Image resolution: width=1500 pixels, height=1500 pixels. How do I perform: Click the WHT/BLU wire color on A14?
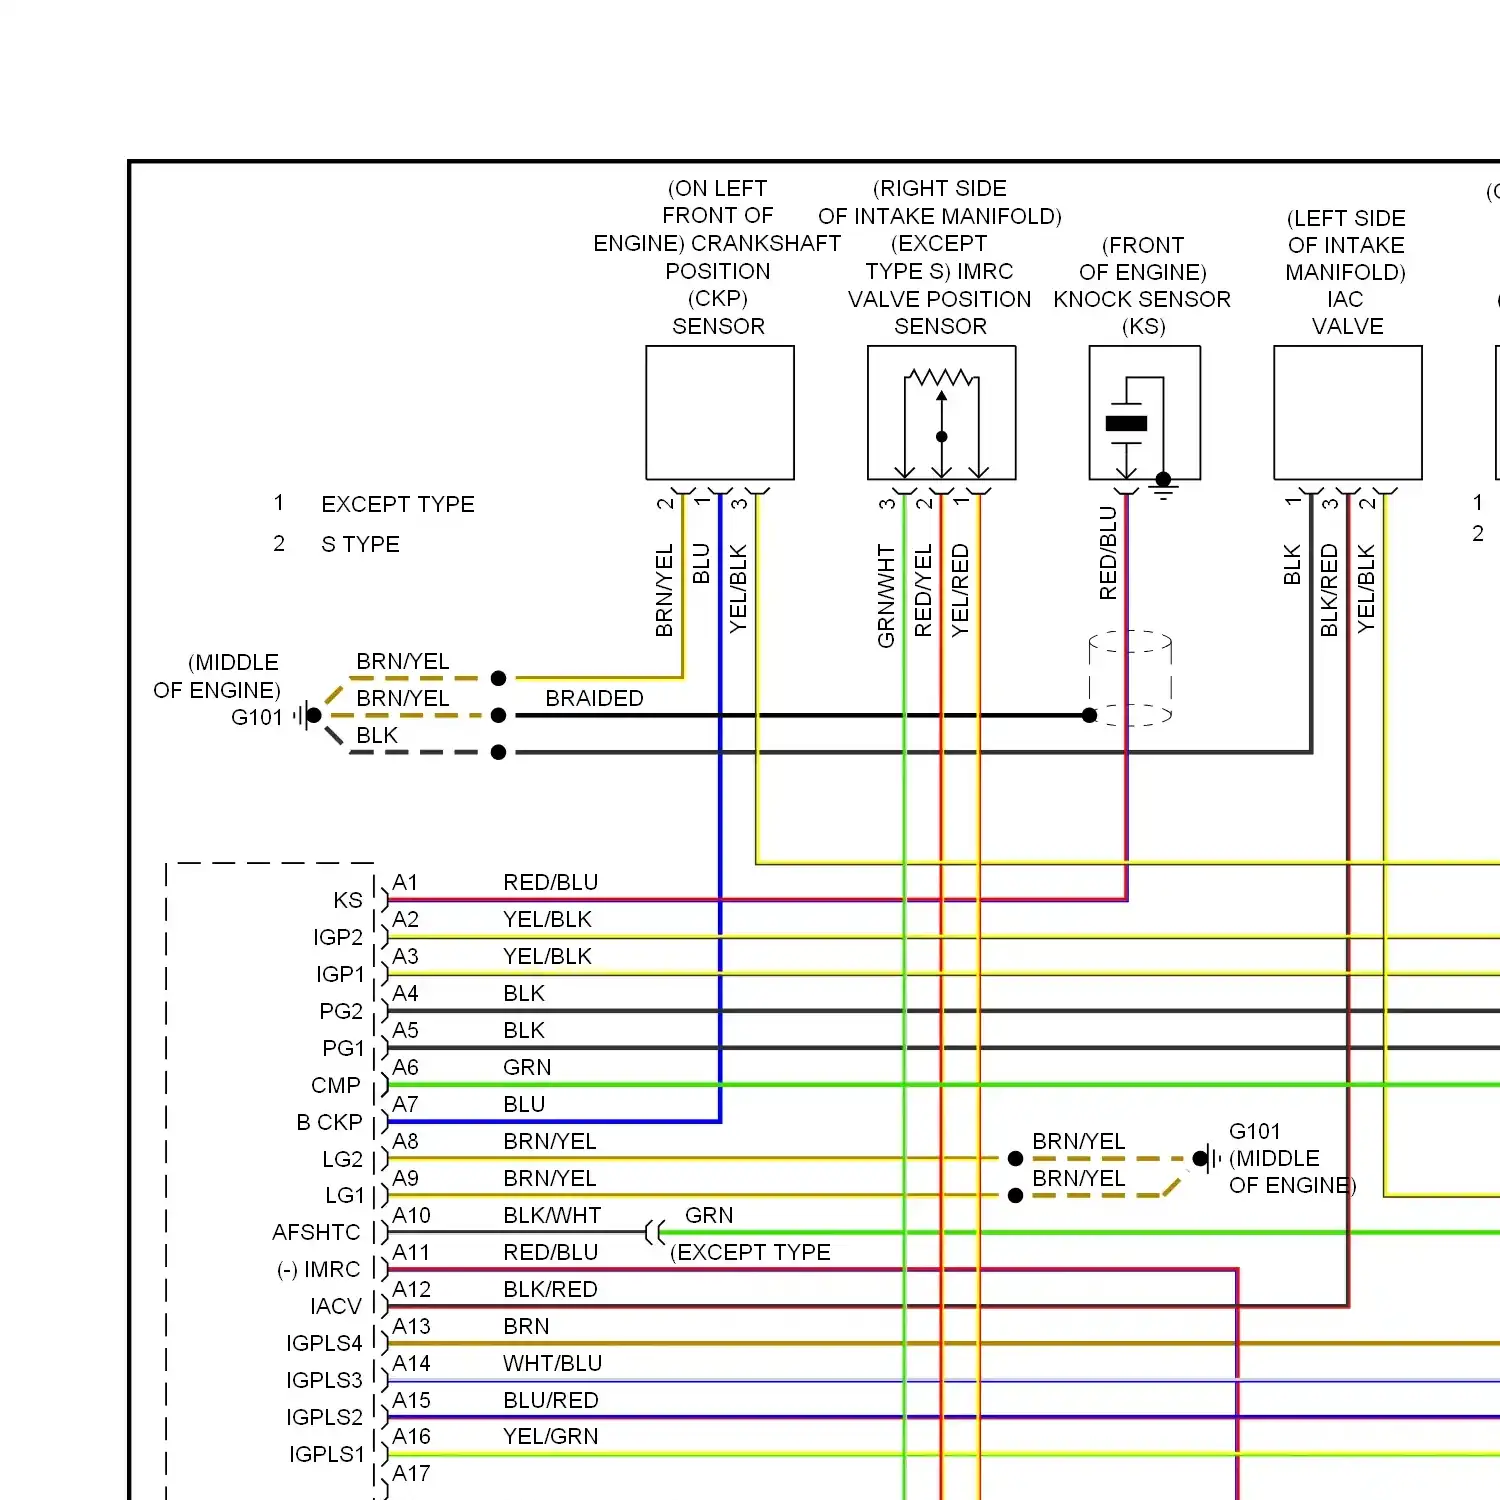pyautogui.click(x=552, y=1363)
